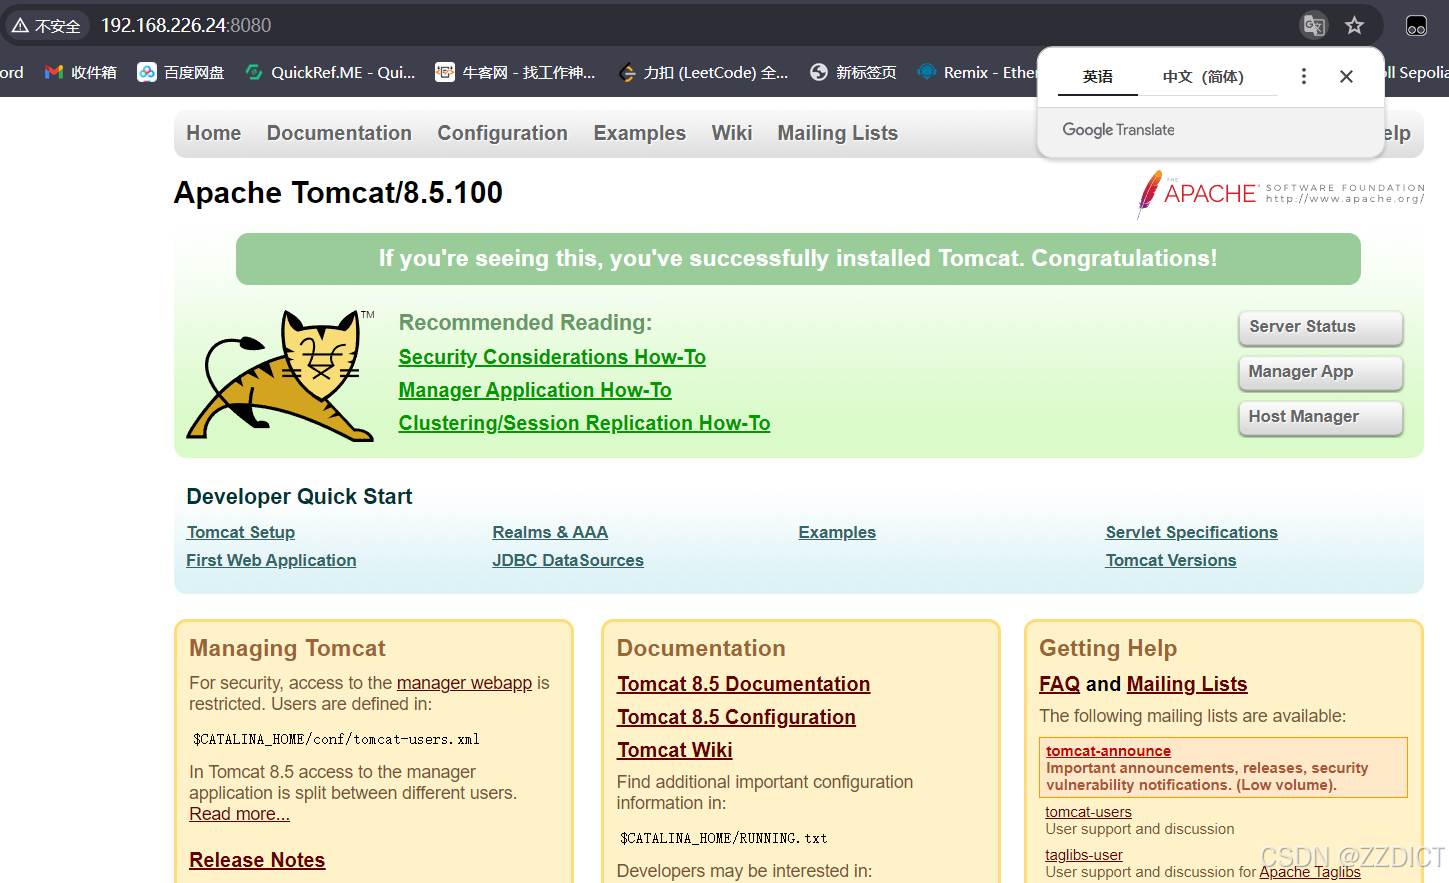Open translate popup more options menu
Screen dimensions: 1449x883
(x=1303, y=76)
